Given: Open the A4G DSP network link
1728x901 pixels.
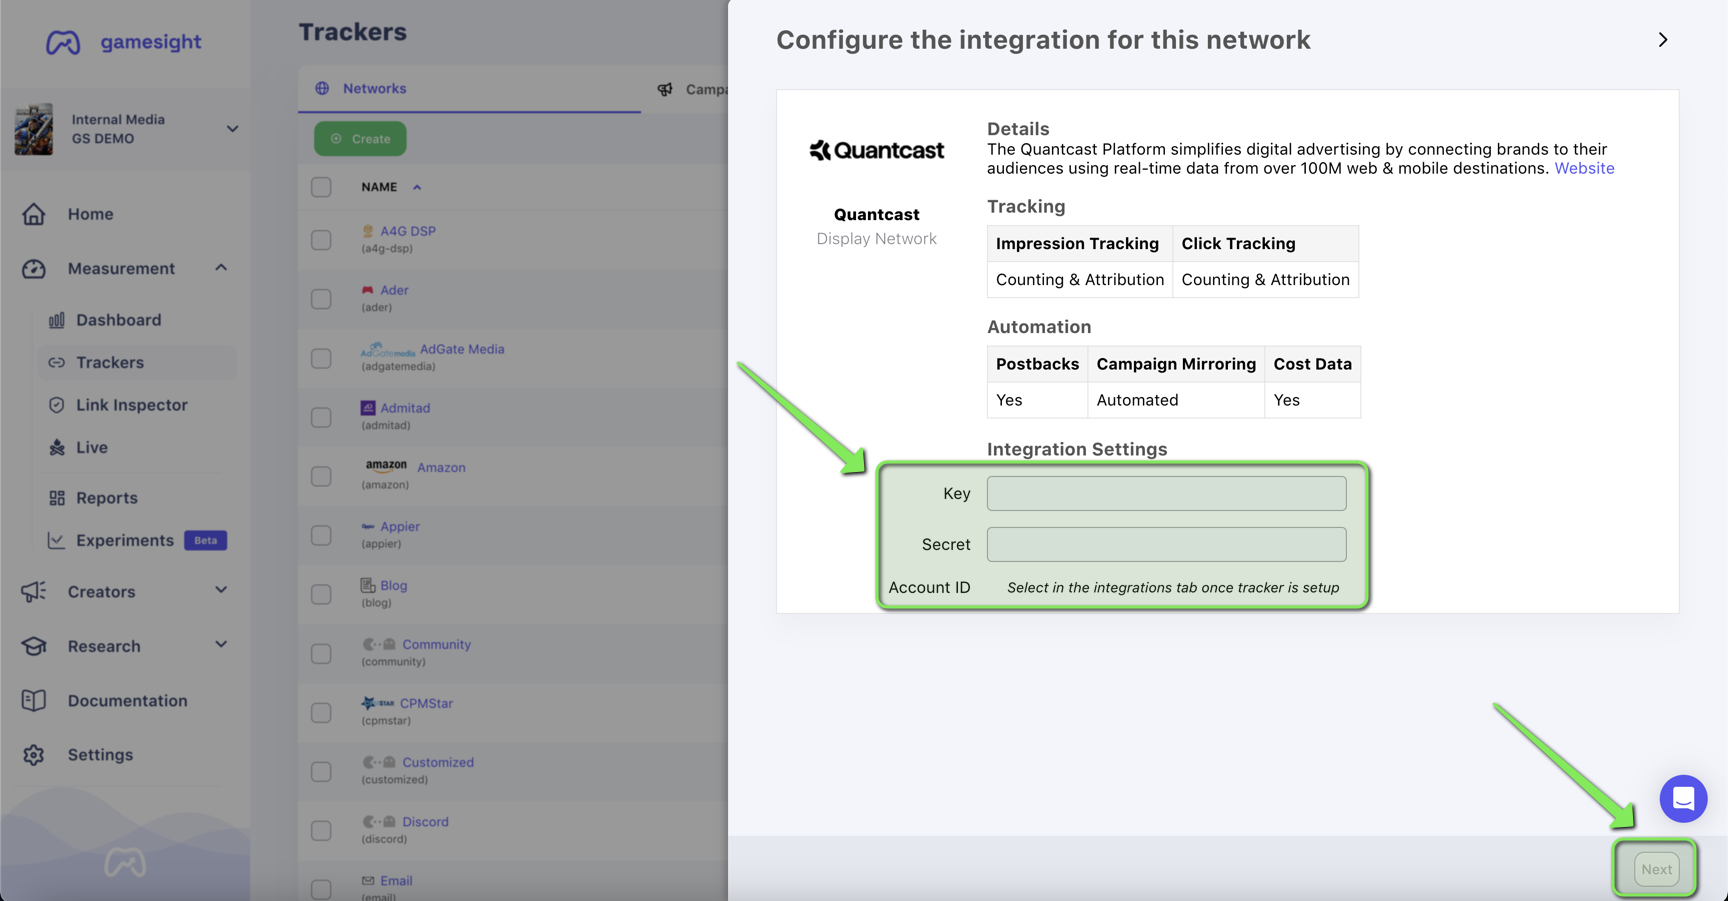Looking at the screenshot, I should tap(408, 231).
